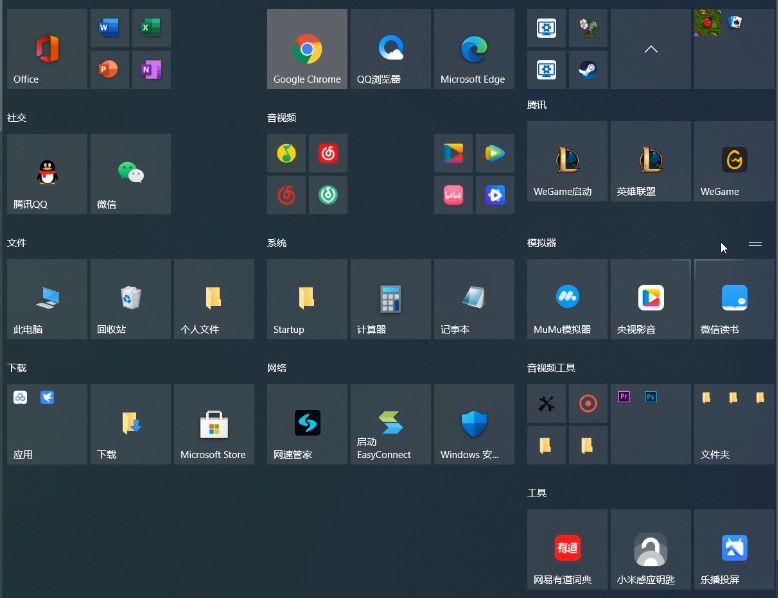Collapse folder using the up chevron tile
Viewport: 778px width, 598px height.
click(650, 49)
